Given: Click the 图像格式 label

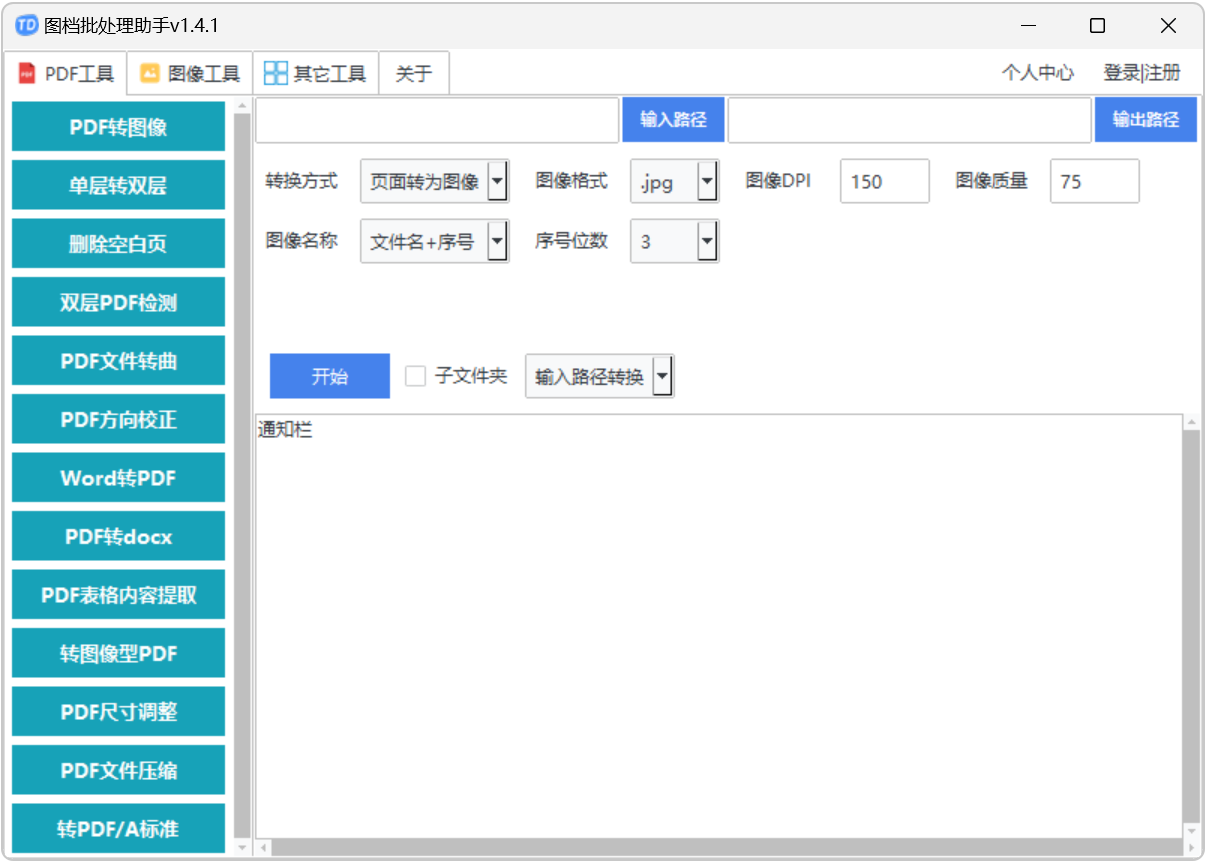Looking at the screenshot, I should (x=571, y=181).
